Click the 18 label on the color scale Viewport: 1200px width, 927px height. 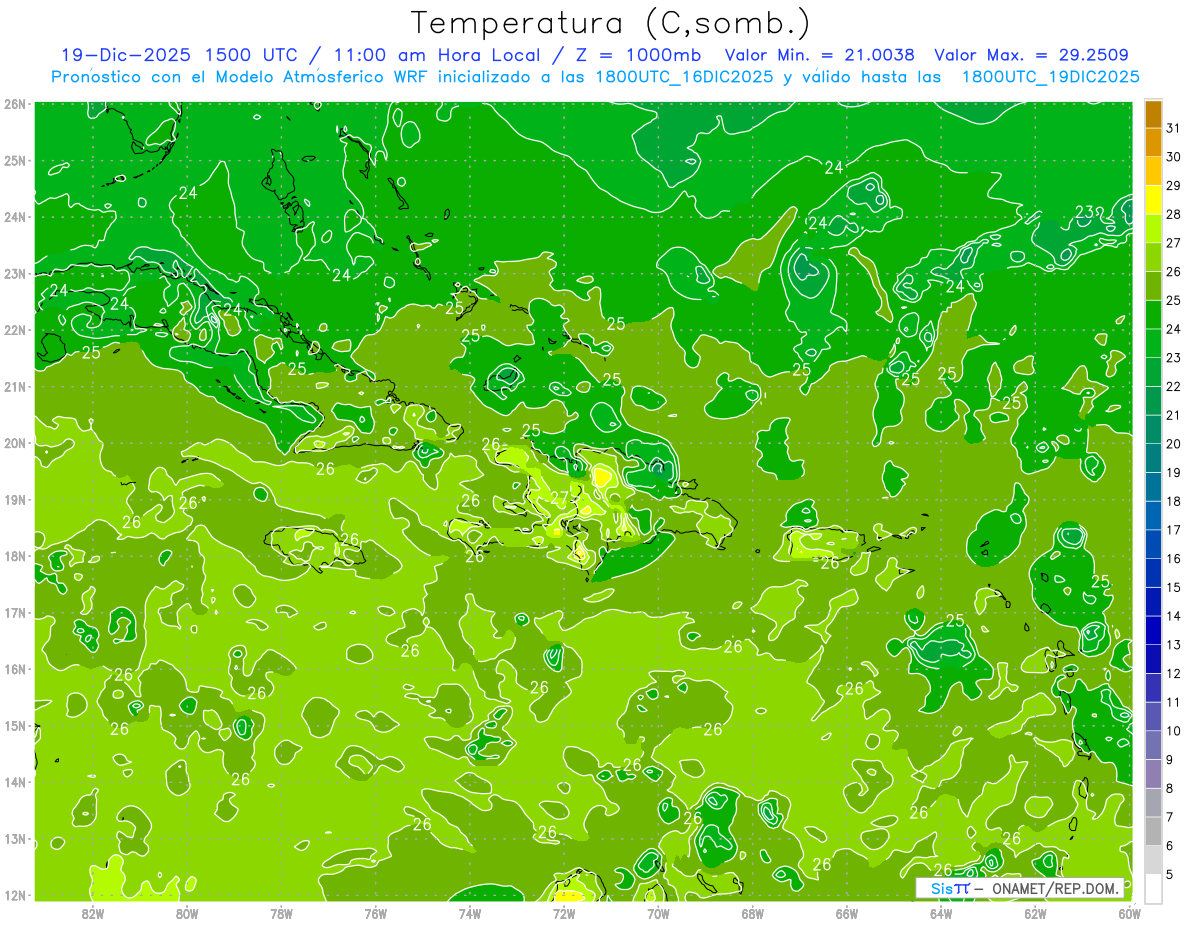pos(1173,501)
